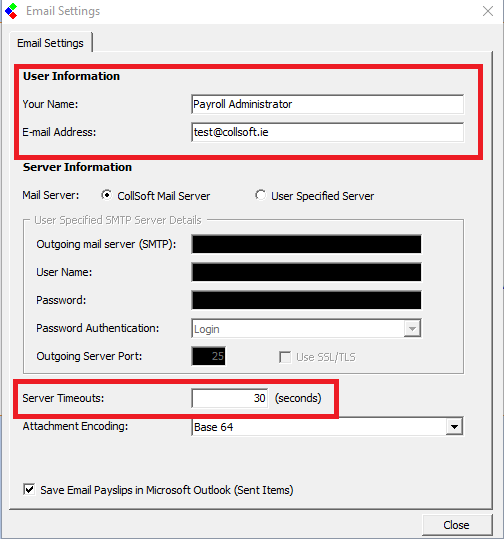The height and width of the screenshot is (539, 504).
Task: Click the Close button
Action: (457, 525)
